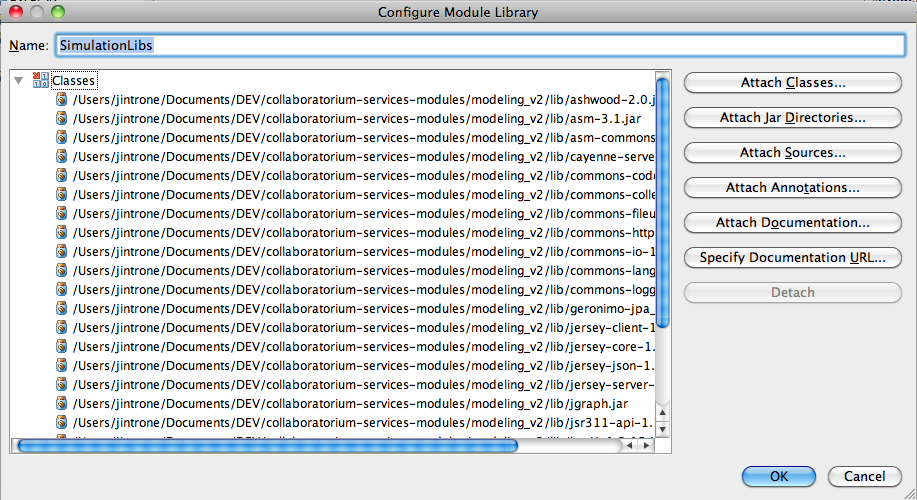Click the vertical scrollbar thumb
This screenshot has height=500, width=917.
[663, 201]
